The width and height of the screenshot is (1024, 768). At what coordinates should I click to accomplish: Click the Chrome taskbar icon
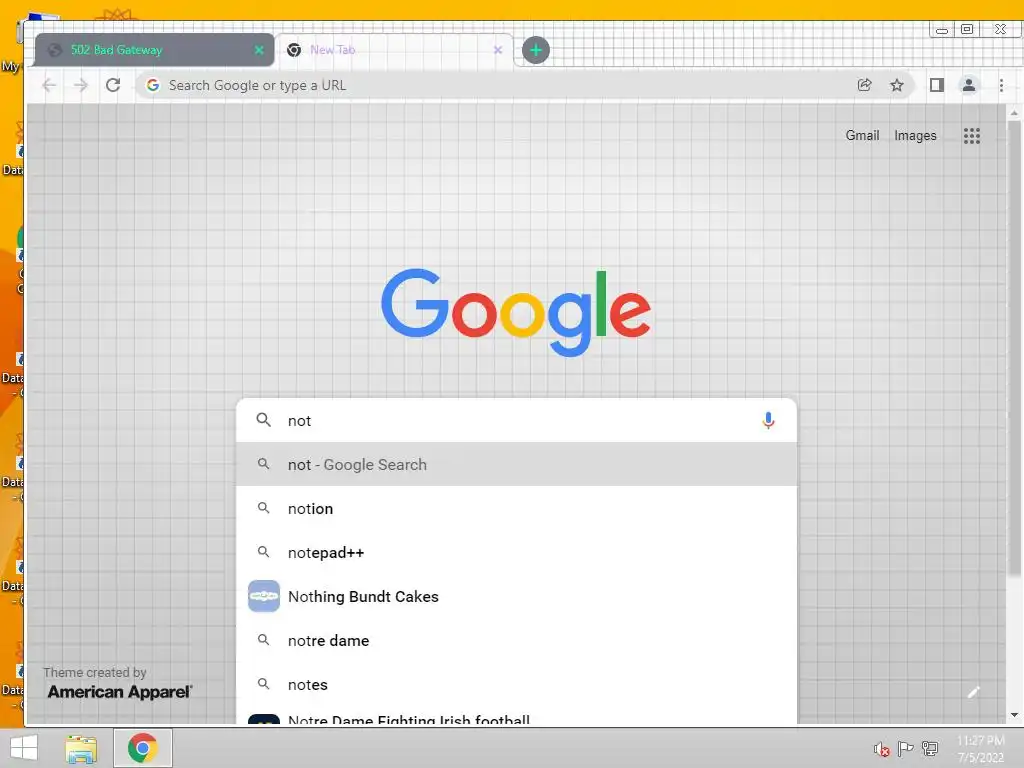pos(142,748)
